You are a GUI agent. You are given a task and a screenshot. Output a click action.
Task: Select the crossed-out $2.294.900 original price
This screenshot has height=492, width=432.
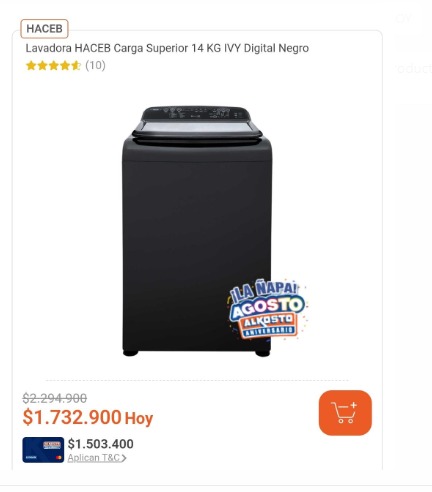(x=55, y=398)
